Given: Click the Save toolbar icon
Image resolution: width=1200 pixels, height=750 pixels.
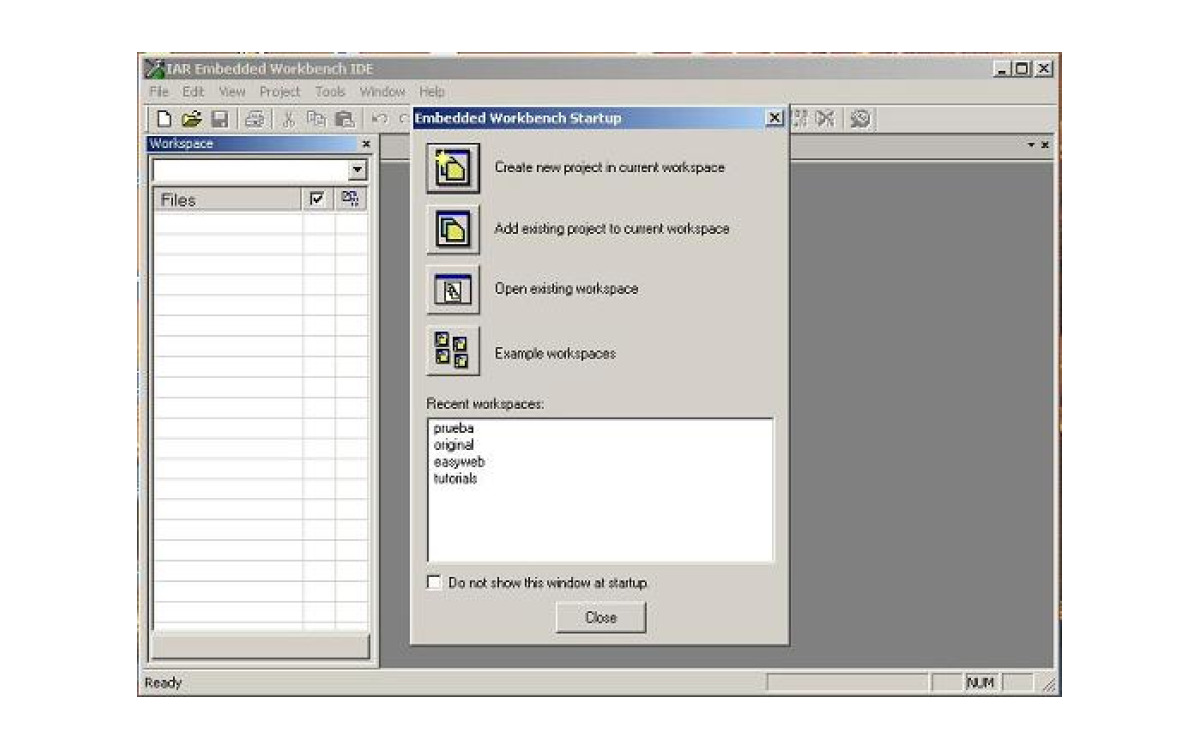Looking at the screenshot, I should point(219,118).
